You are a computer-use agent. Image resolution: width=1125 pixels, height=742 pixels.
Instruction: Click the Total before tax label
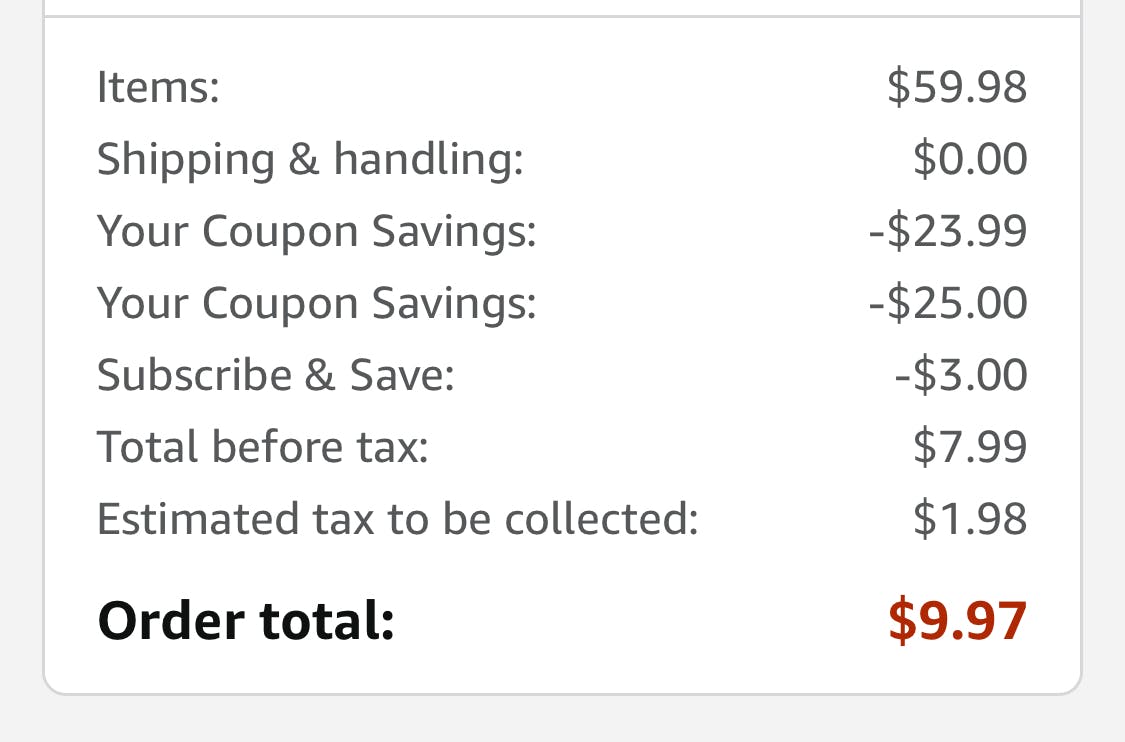(x=262, y=447)
